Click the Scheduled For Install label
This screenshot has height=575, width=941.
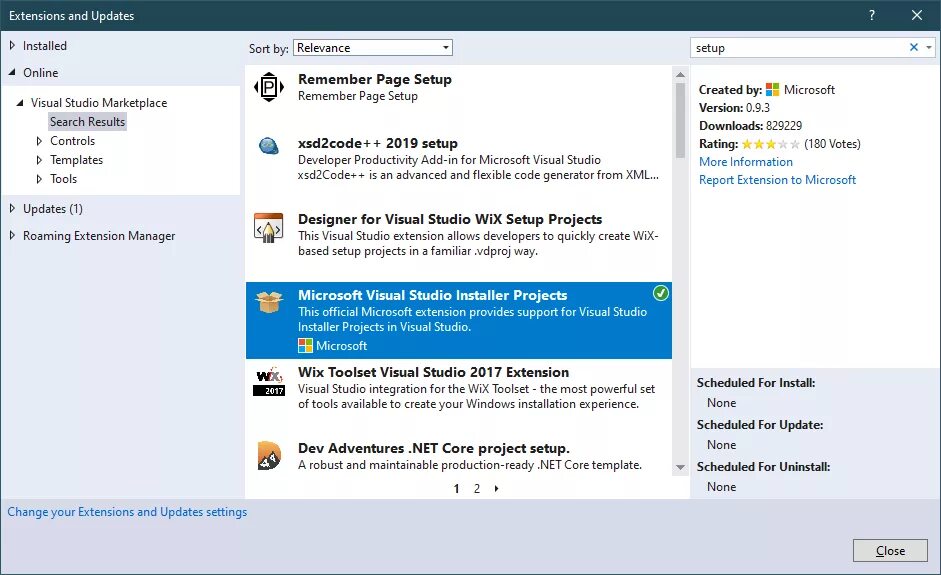(x=756, y=383)
